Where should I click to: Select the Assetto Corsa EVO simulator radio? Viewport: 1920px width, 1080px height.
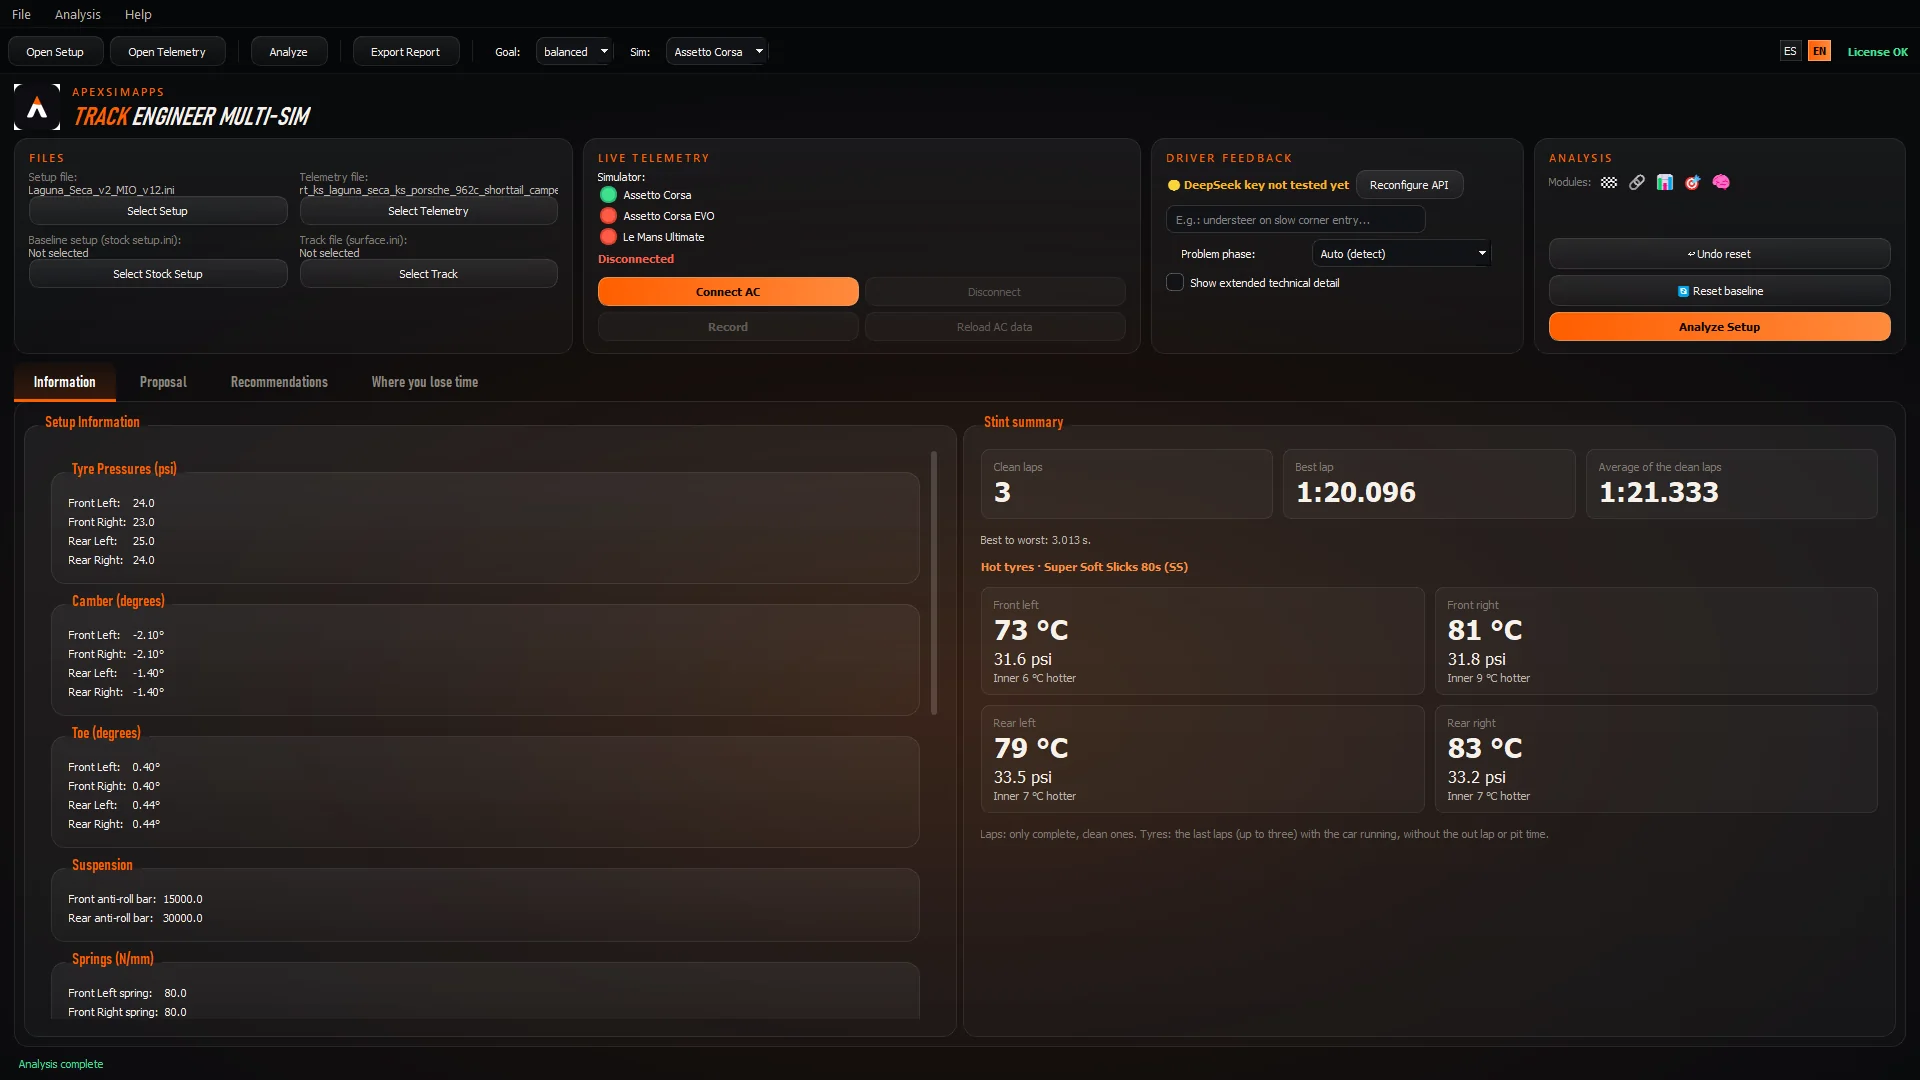point(608,216)
